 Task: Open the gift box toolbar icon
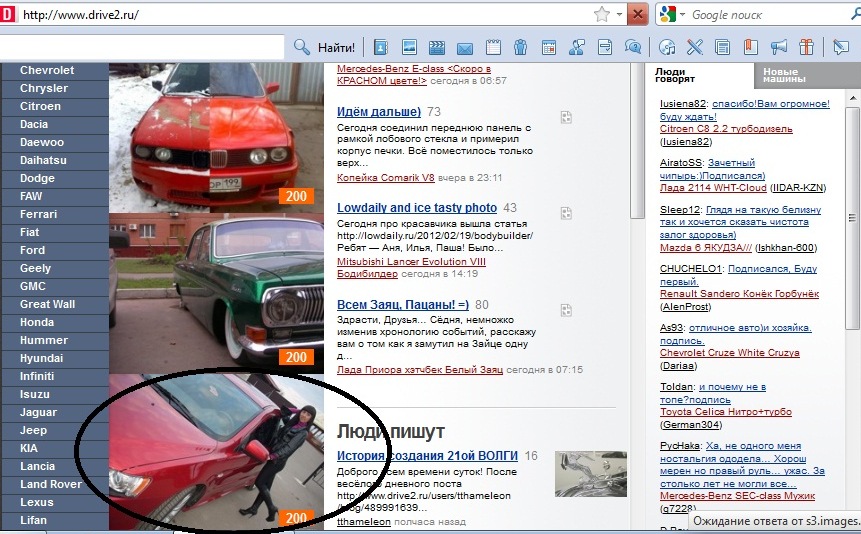point(806,47)
